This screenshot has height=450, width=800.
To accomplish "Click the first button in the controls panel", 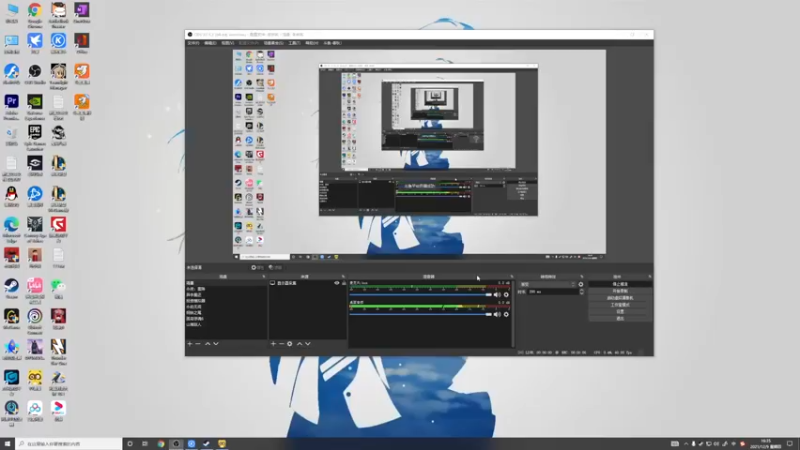I will 620,284.
